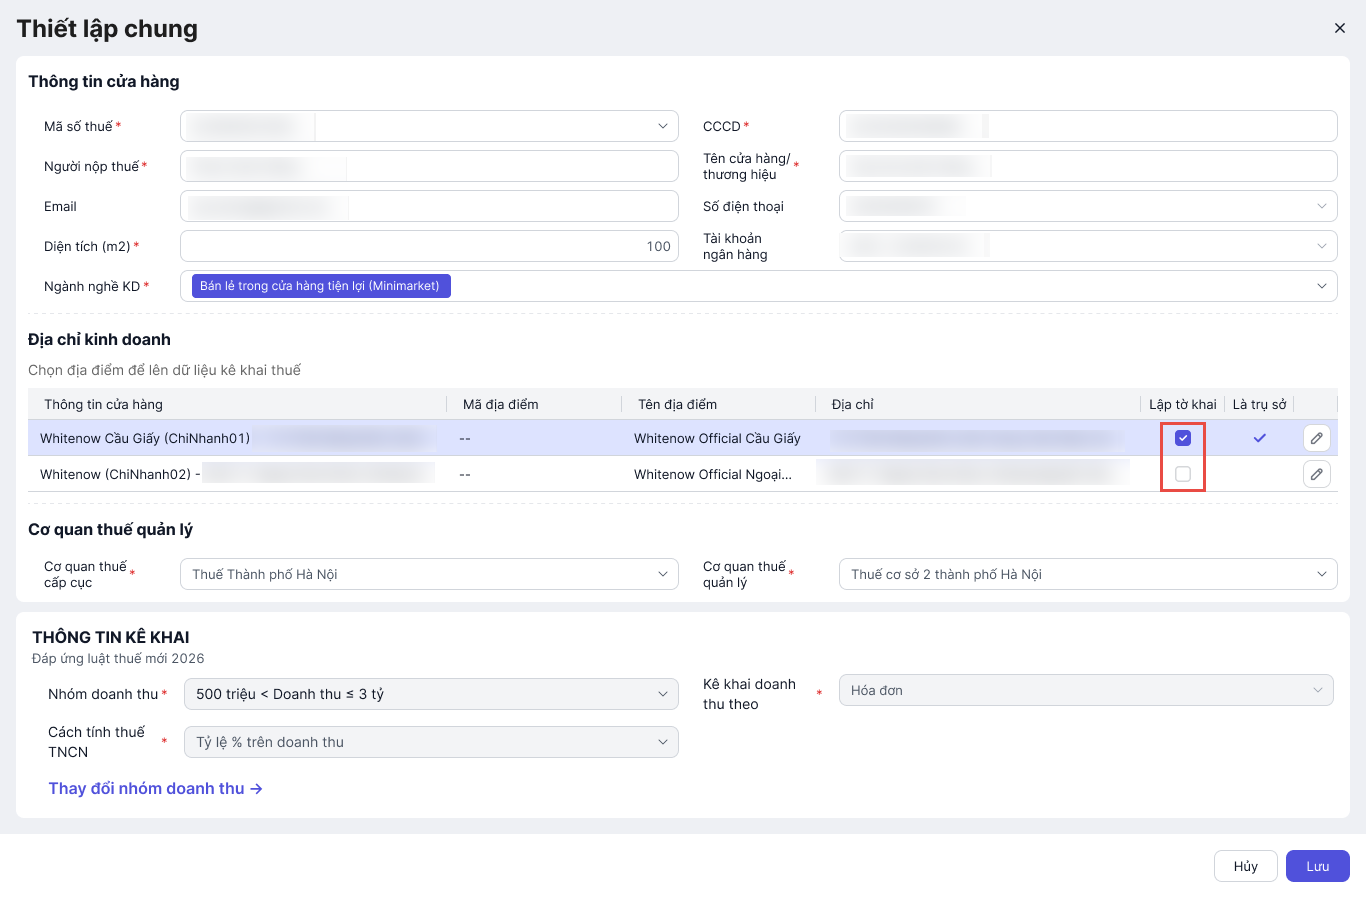Select the Bán lẻ trong cửa hàng tiện lợi tag

pyautogui.click(x=320, y=286)
